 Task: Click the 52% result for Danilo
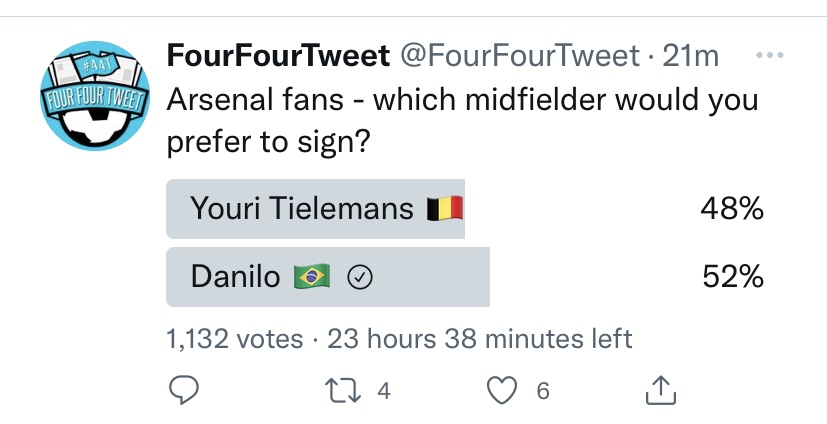(733, 277)
